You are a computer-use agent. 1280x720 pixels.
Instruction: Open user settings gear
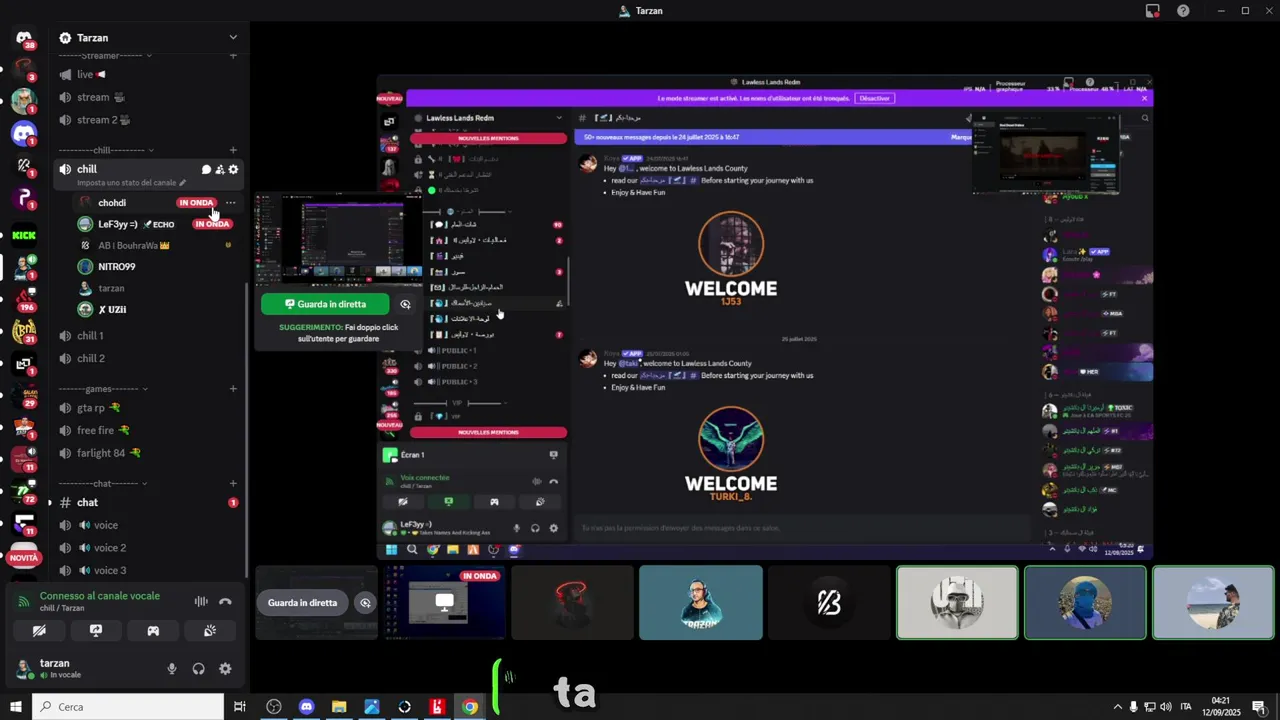(225, 669)
